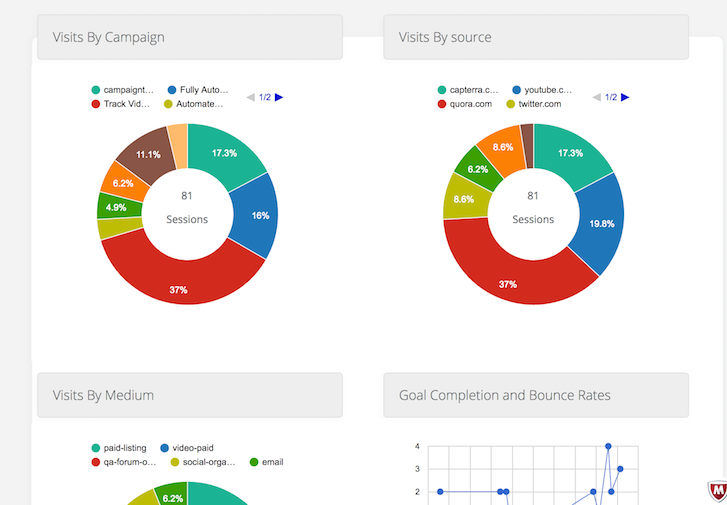Go to next legend page in Visits By source
This screenshot has height=505, width=727.
pyautogui.click(x=625, y=97)
